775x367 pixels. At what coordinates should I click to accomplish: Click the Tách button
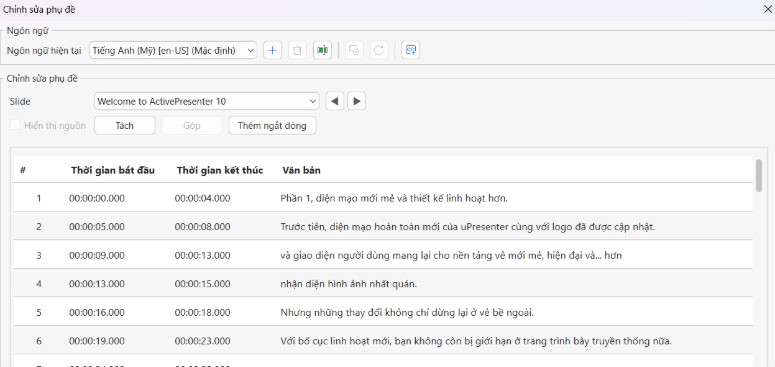pyautogui.click(x=125, y=125)
